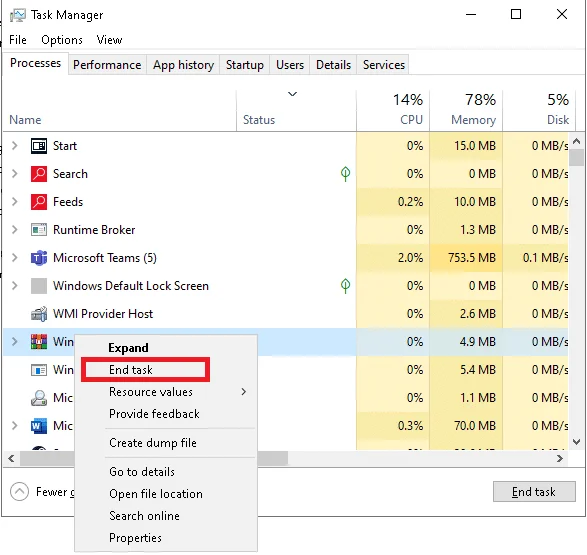Click the leaf icon in Windows Default Lock Screen row

pyautogui.click(x=345, y=286)
